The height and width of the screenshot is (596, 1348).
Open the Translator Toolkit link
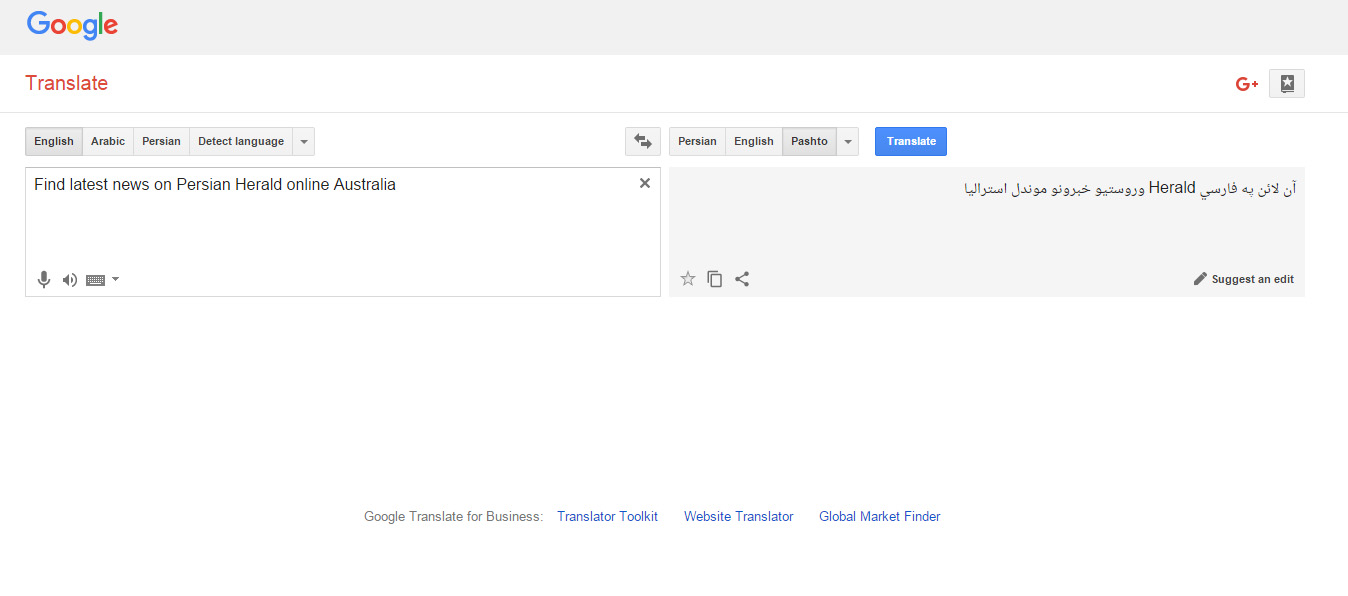pyautogui.click(x=608, y=517)
